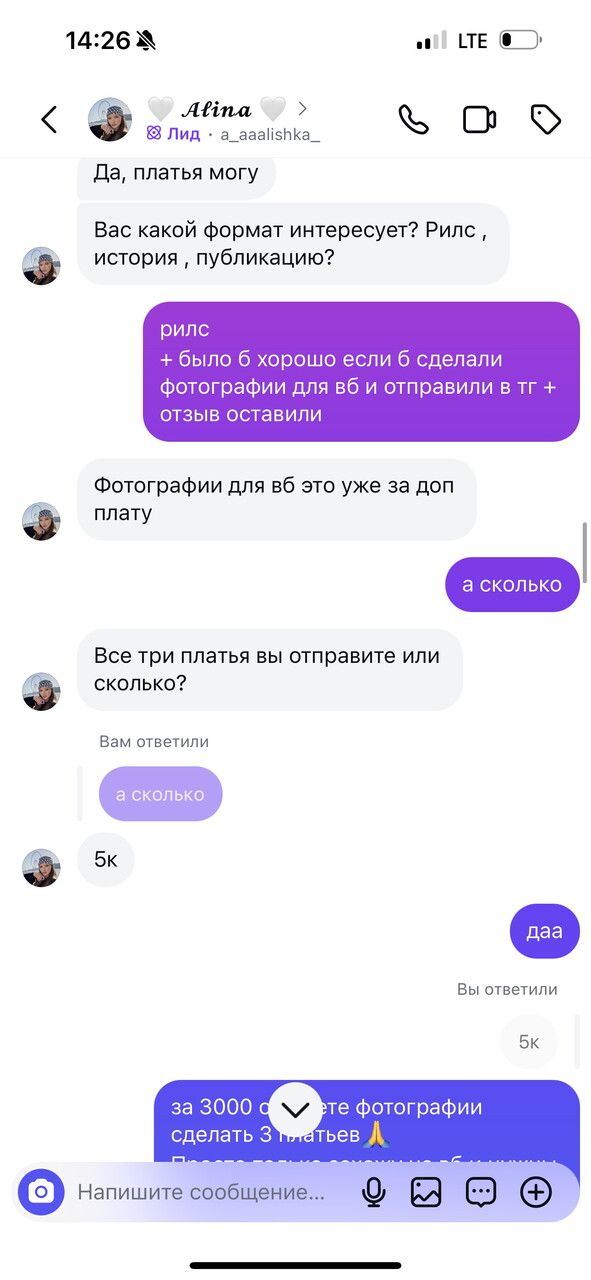Open Alina's profile picture in header
Screen dimensions: 591x1280
coord(110,120)
